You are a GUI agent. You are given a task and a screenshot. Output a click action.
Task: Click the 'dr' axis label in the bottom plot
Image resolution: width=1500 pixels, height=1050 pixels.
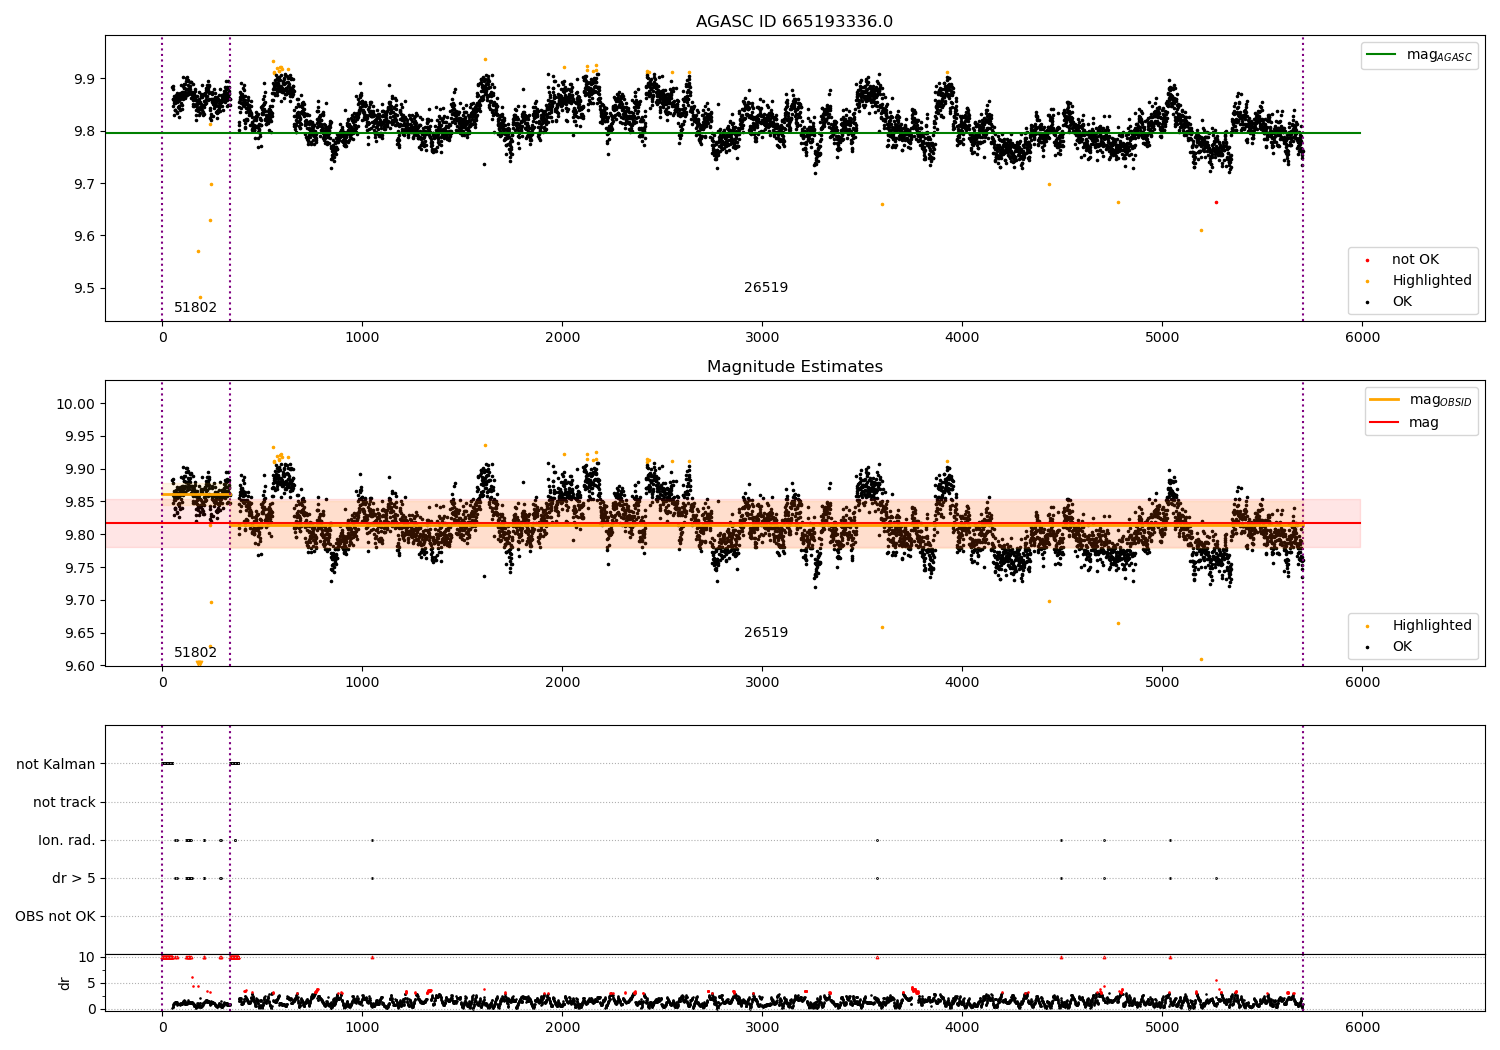65,983
